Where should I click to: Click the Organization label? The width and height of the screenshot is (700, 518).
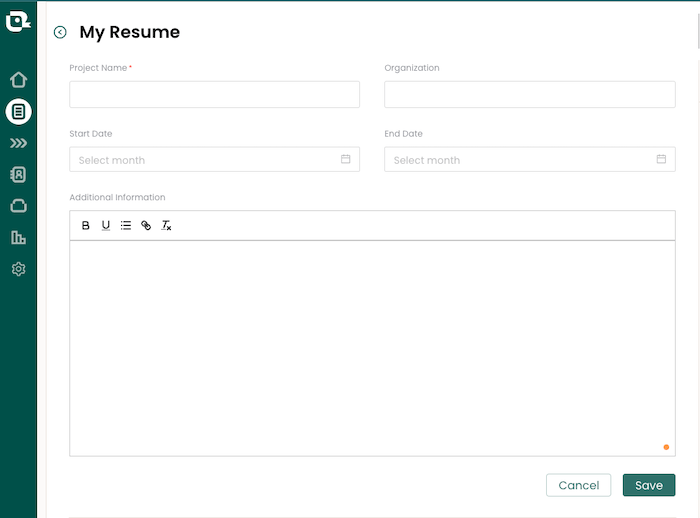click(x=412, y=68)
